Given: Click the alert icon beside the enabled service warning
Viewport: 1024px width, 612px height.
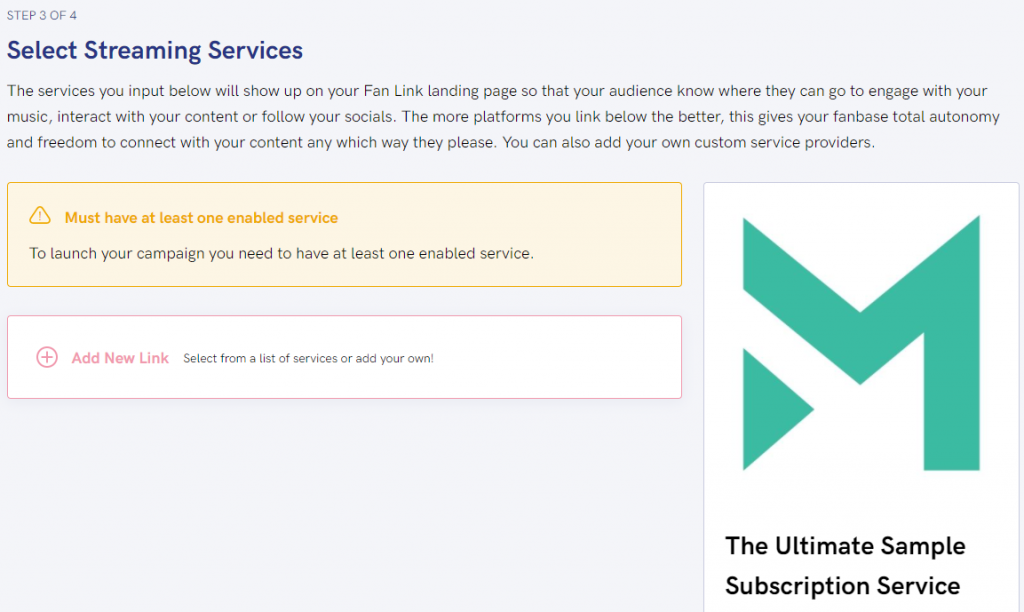Looking at the screenshot, I should 40,215.
